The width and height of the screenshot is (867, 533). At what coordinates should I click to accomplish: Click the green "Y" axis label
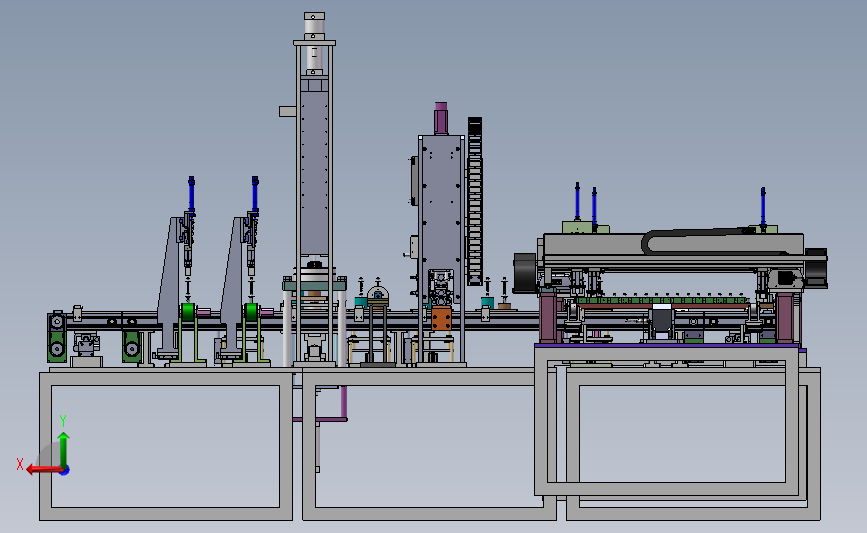(63, 421)
